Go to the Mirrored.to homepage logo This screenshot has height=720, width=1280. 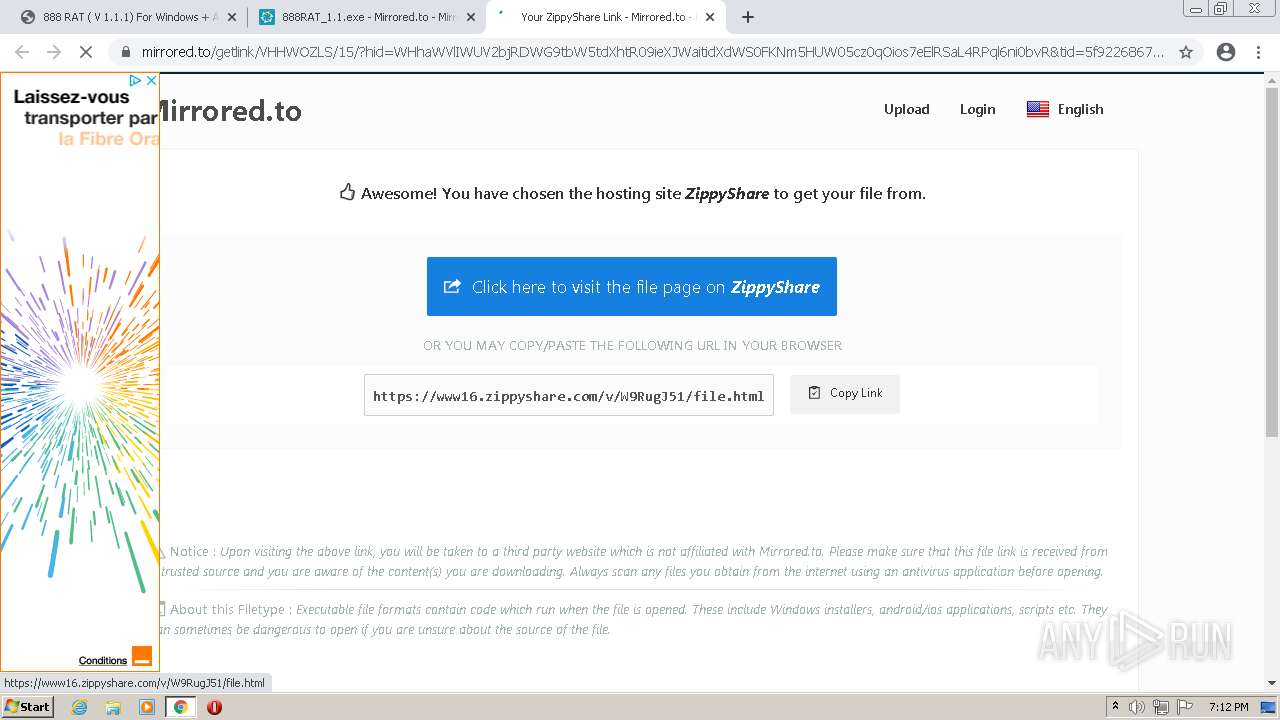point(230,111)
